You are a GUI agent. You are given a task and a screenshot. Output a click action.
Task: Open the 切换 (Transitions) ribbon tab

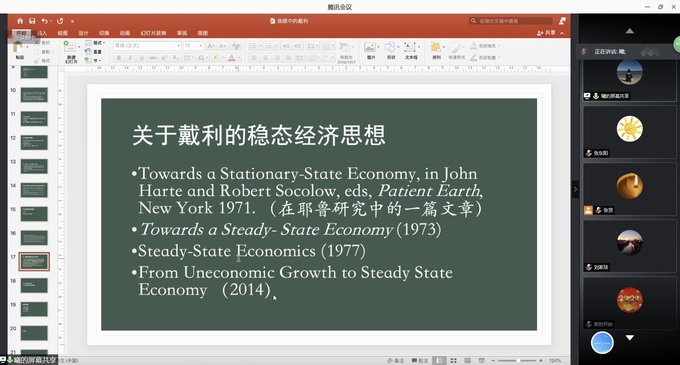pos(104,33)
